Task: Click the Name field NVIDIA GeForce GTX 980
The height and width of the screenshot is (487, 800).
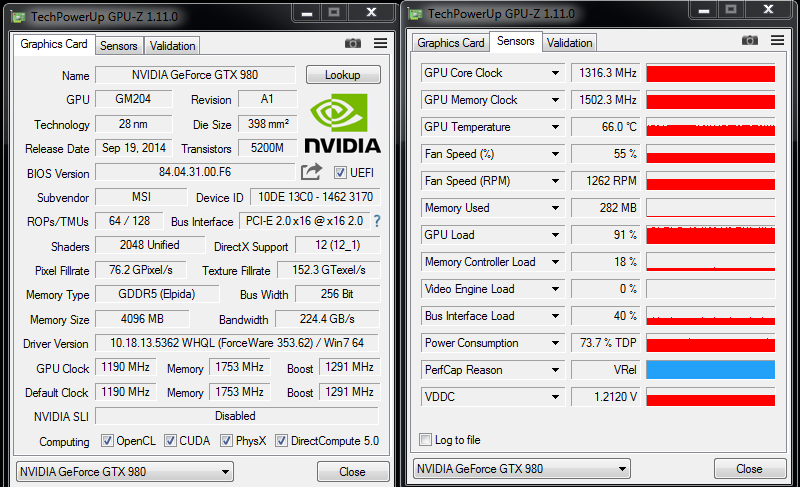Action: (x=195, y=75)
